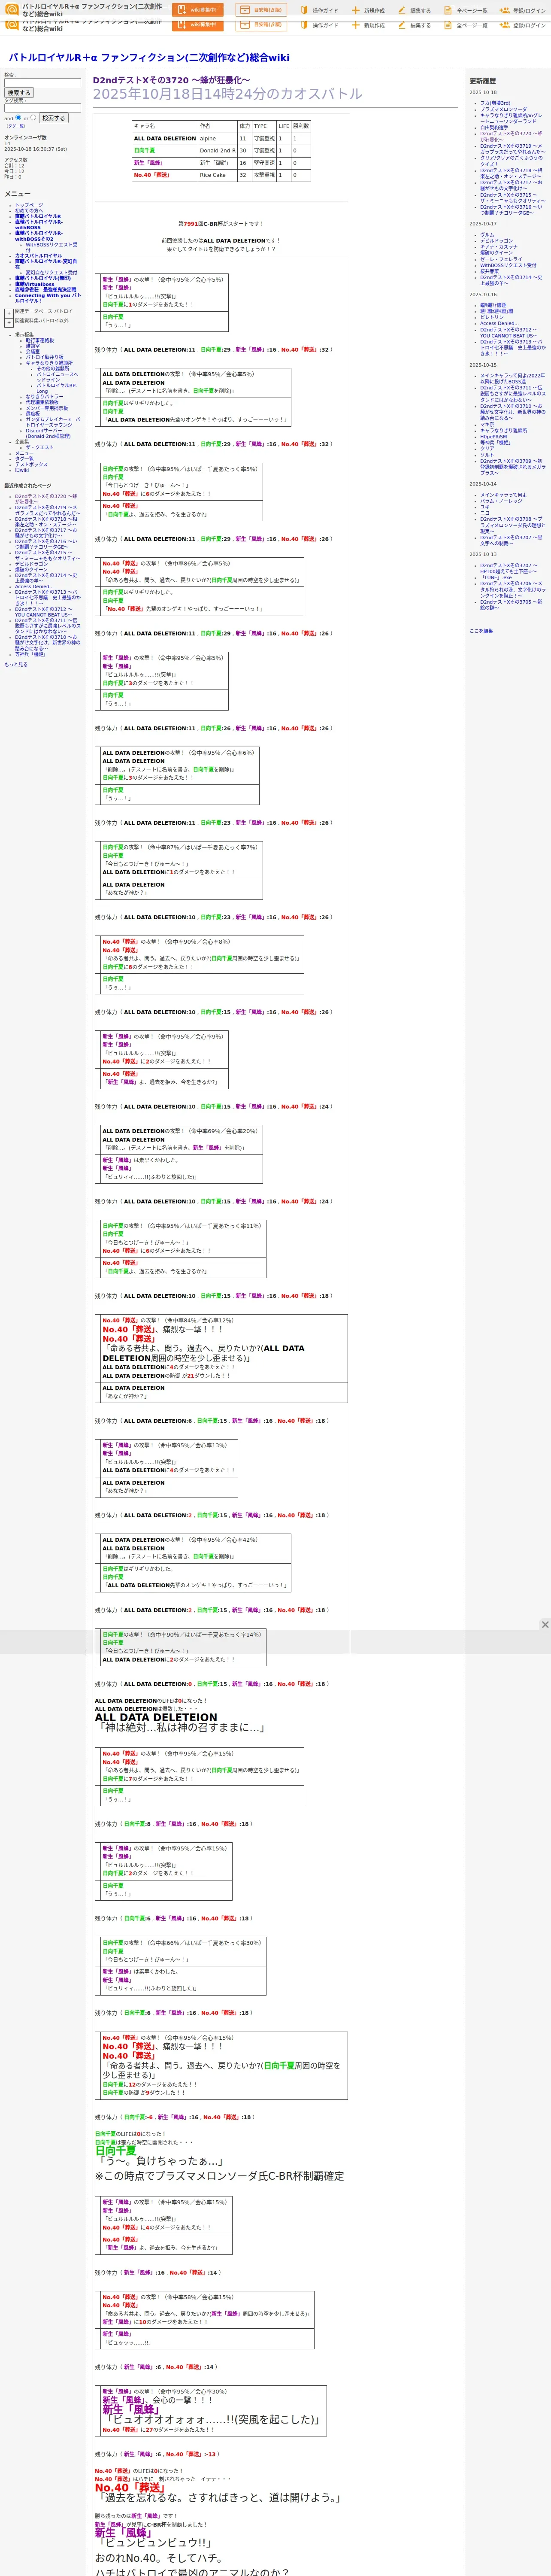This screenshot has width=551, height=2576.
Task: Open 会議室 board link
Action: tap(33, 351)
